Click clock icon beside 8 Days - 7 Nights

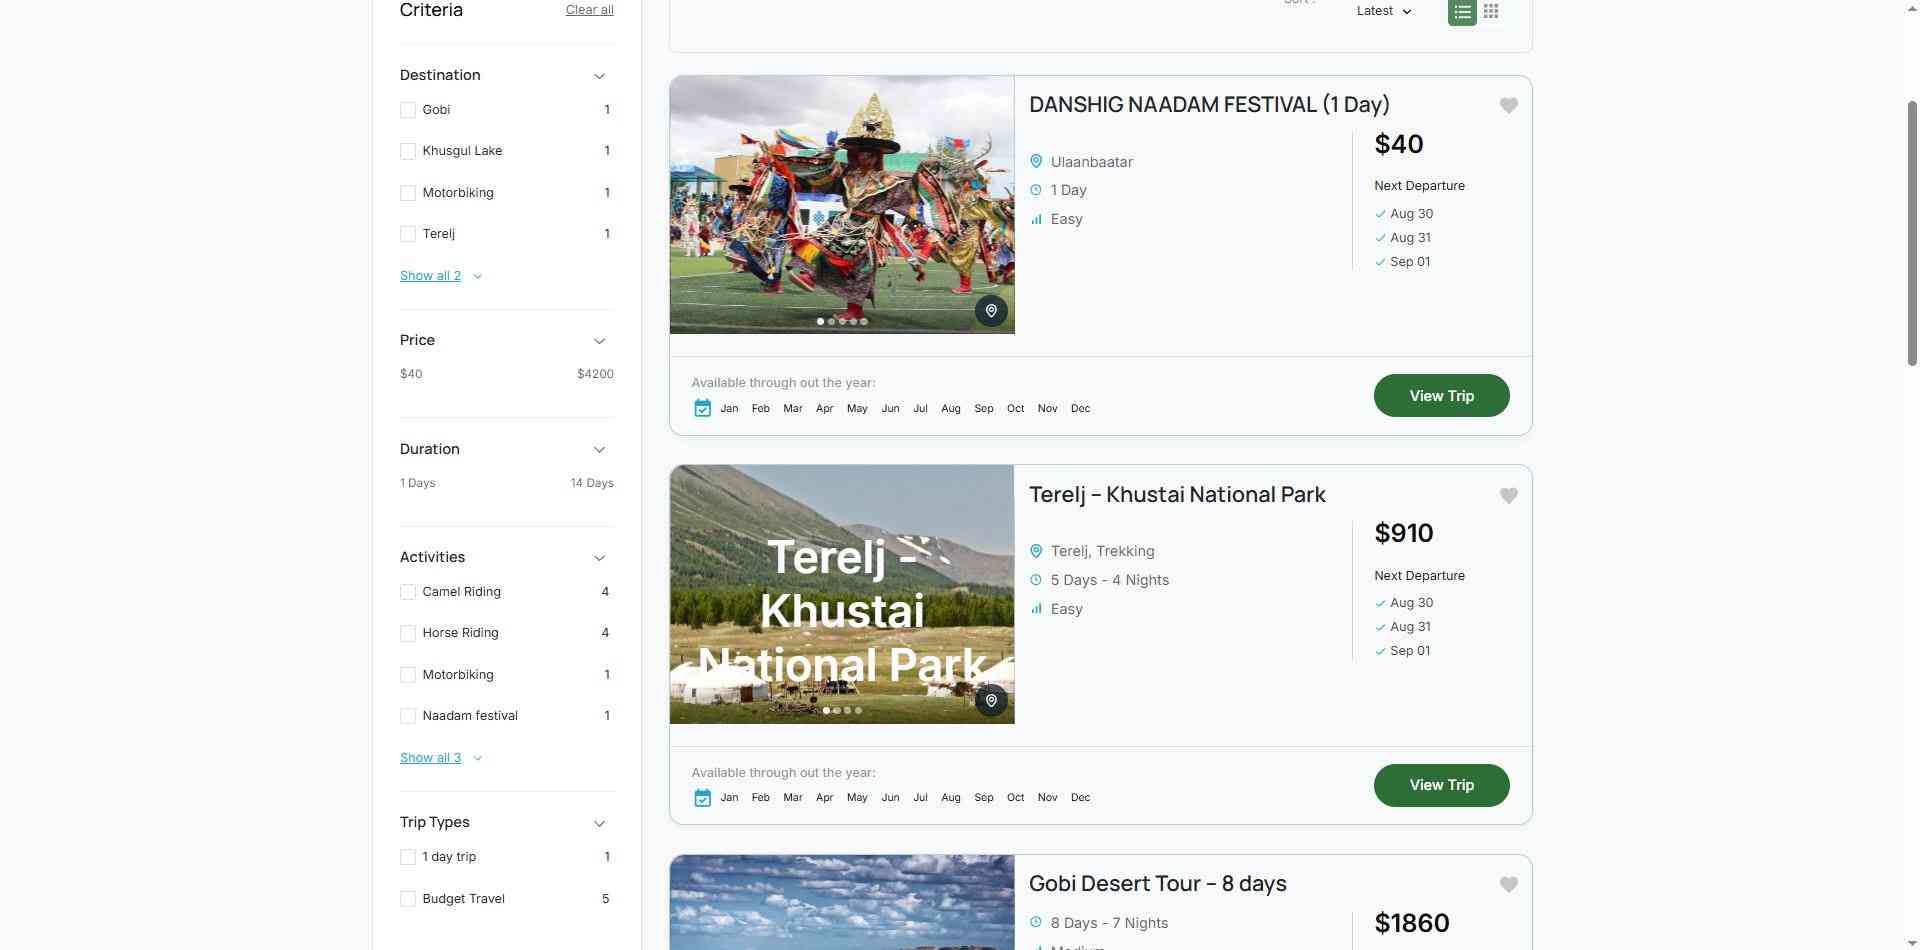(1036, 923)
